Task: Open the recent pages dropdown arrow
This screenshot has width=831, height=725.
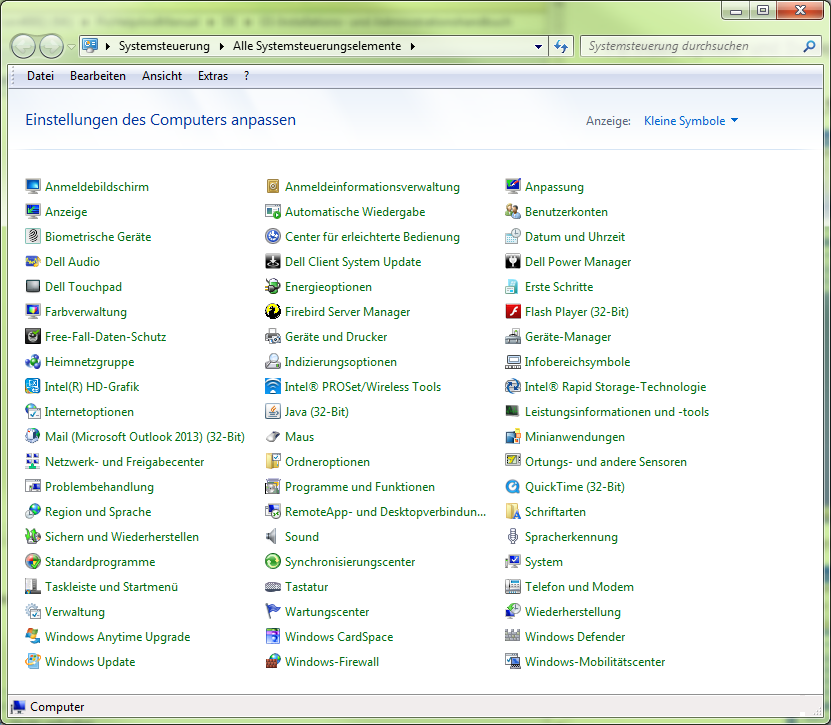Action: coord(72,47)
